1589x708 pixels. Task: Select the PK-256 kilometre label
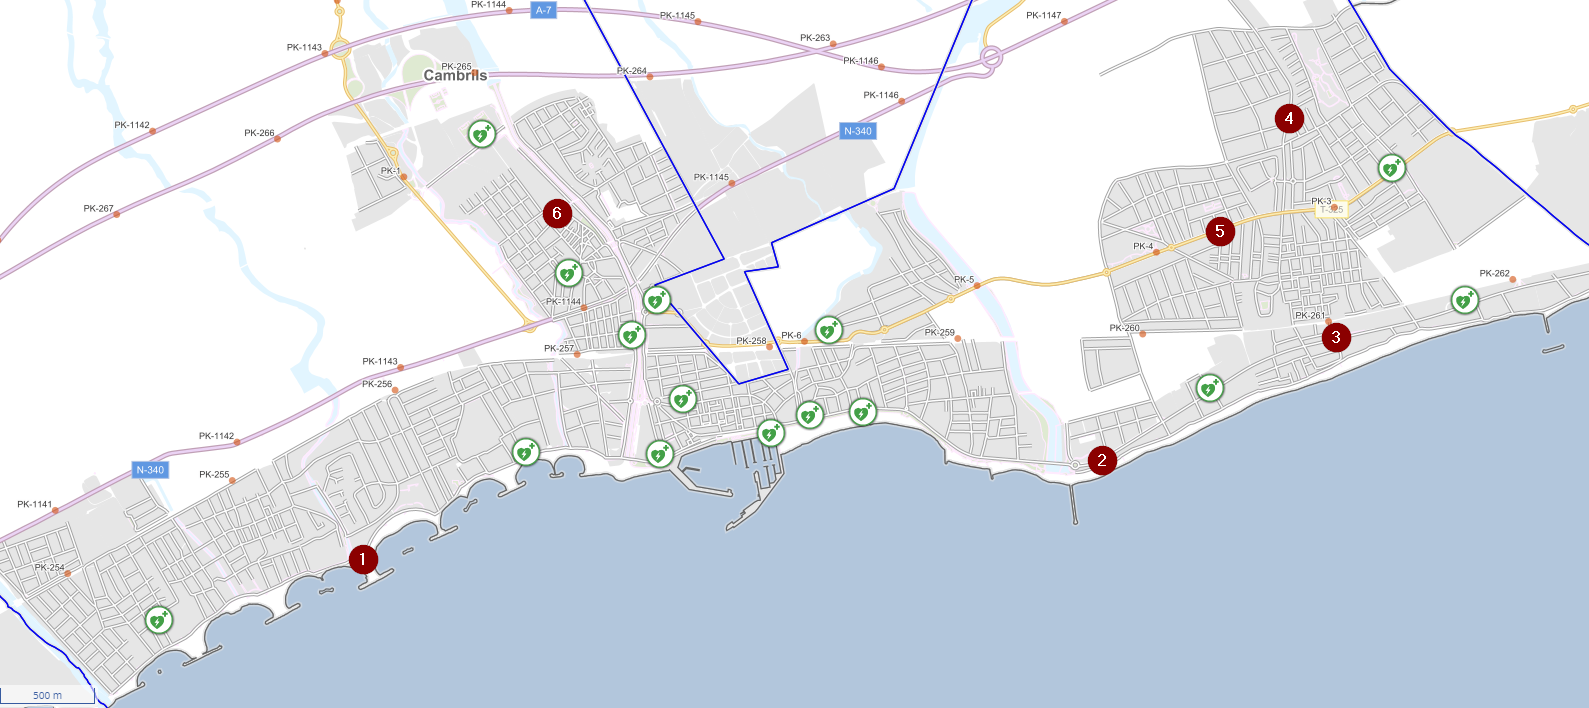377,384
